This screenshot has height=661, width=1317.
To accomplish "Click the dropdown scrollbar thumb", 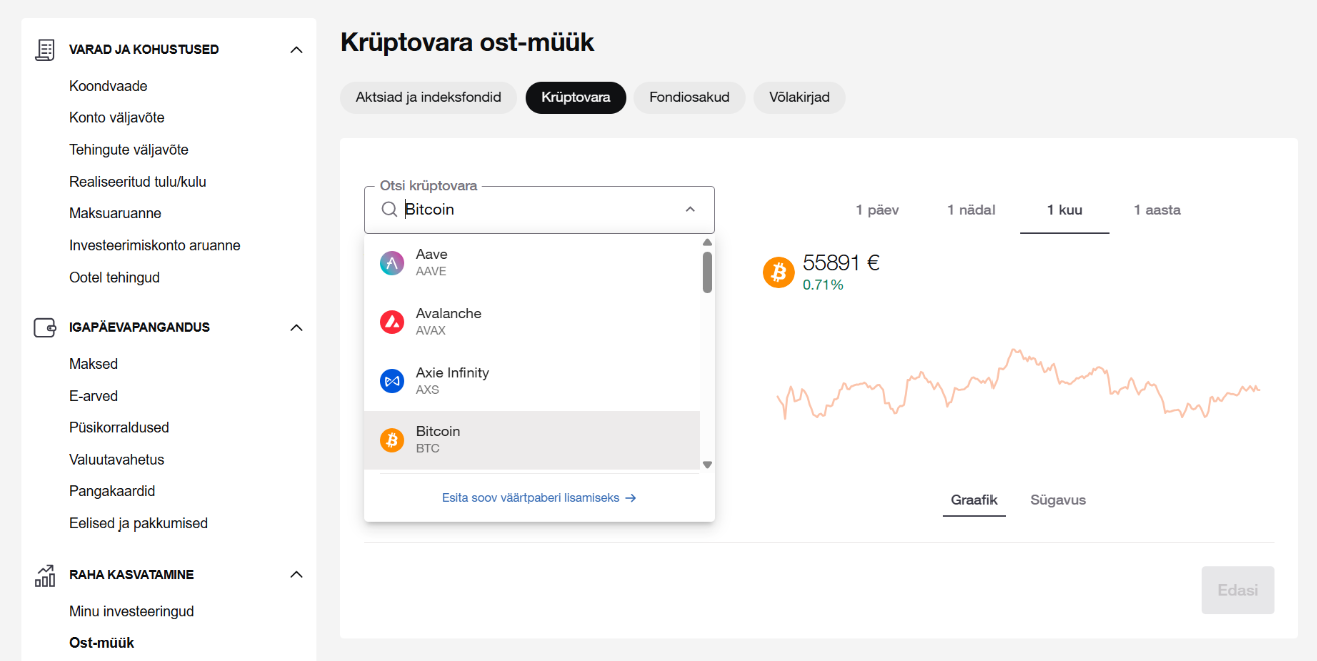I will click(707, 272).
